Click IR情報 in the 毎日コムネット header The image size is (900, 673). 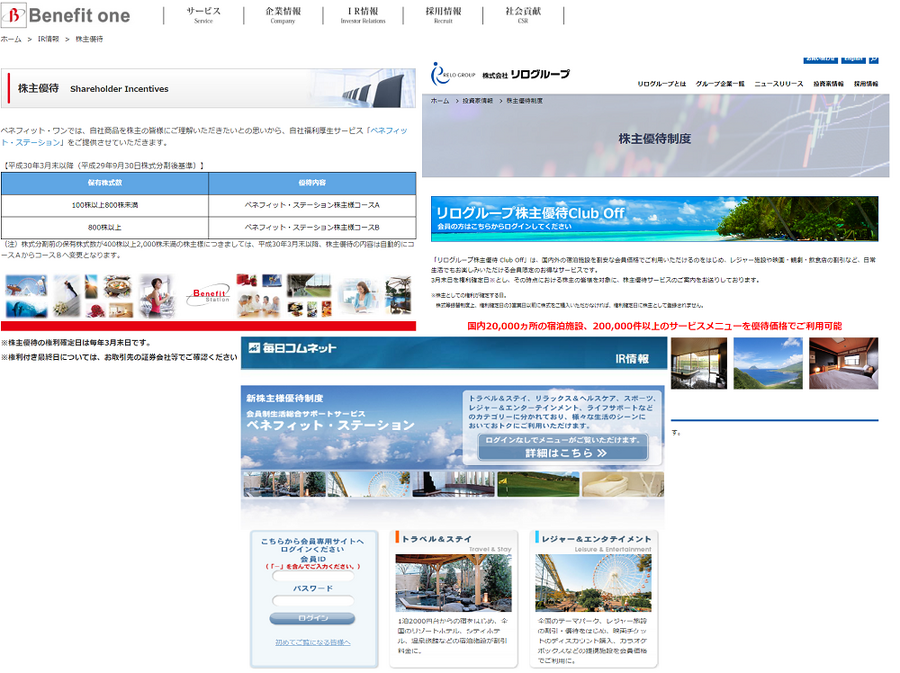pos(631,359)
